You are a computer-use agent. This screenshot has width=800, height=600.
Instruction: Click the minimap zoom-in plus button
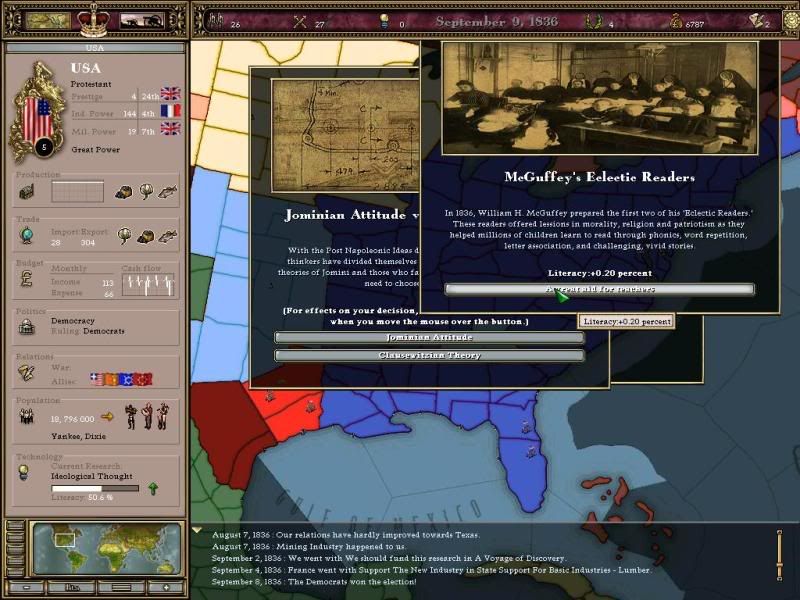166,587
